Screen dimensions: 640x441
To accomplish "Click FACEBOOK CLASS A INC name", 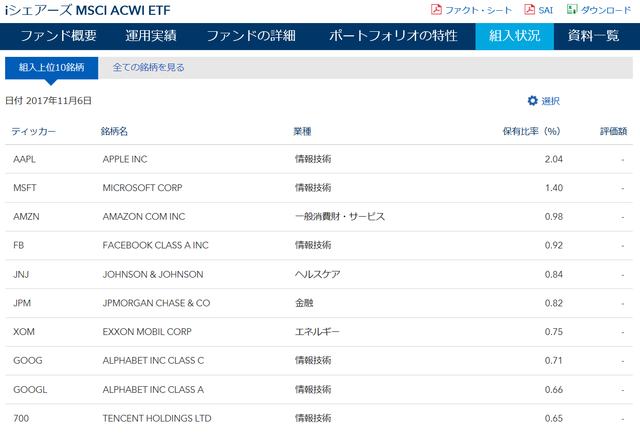I will click(156, 245).
